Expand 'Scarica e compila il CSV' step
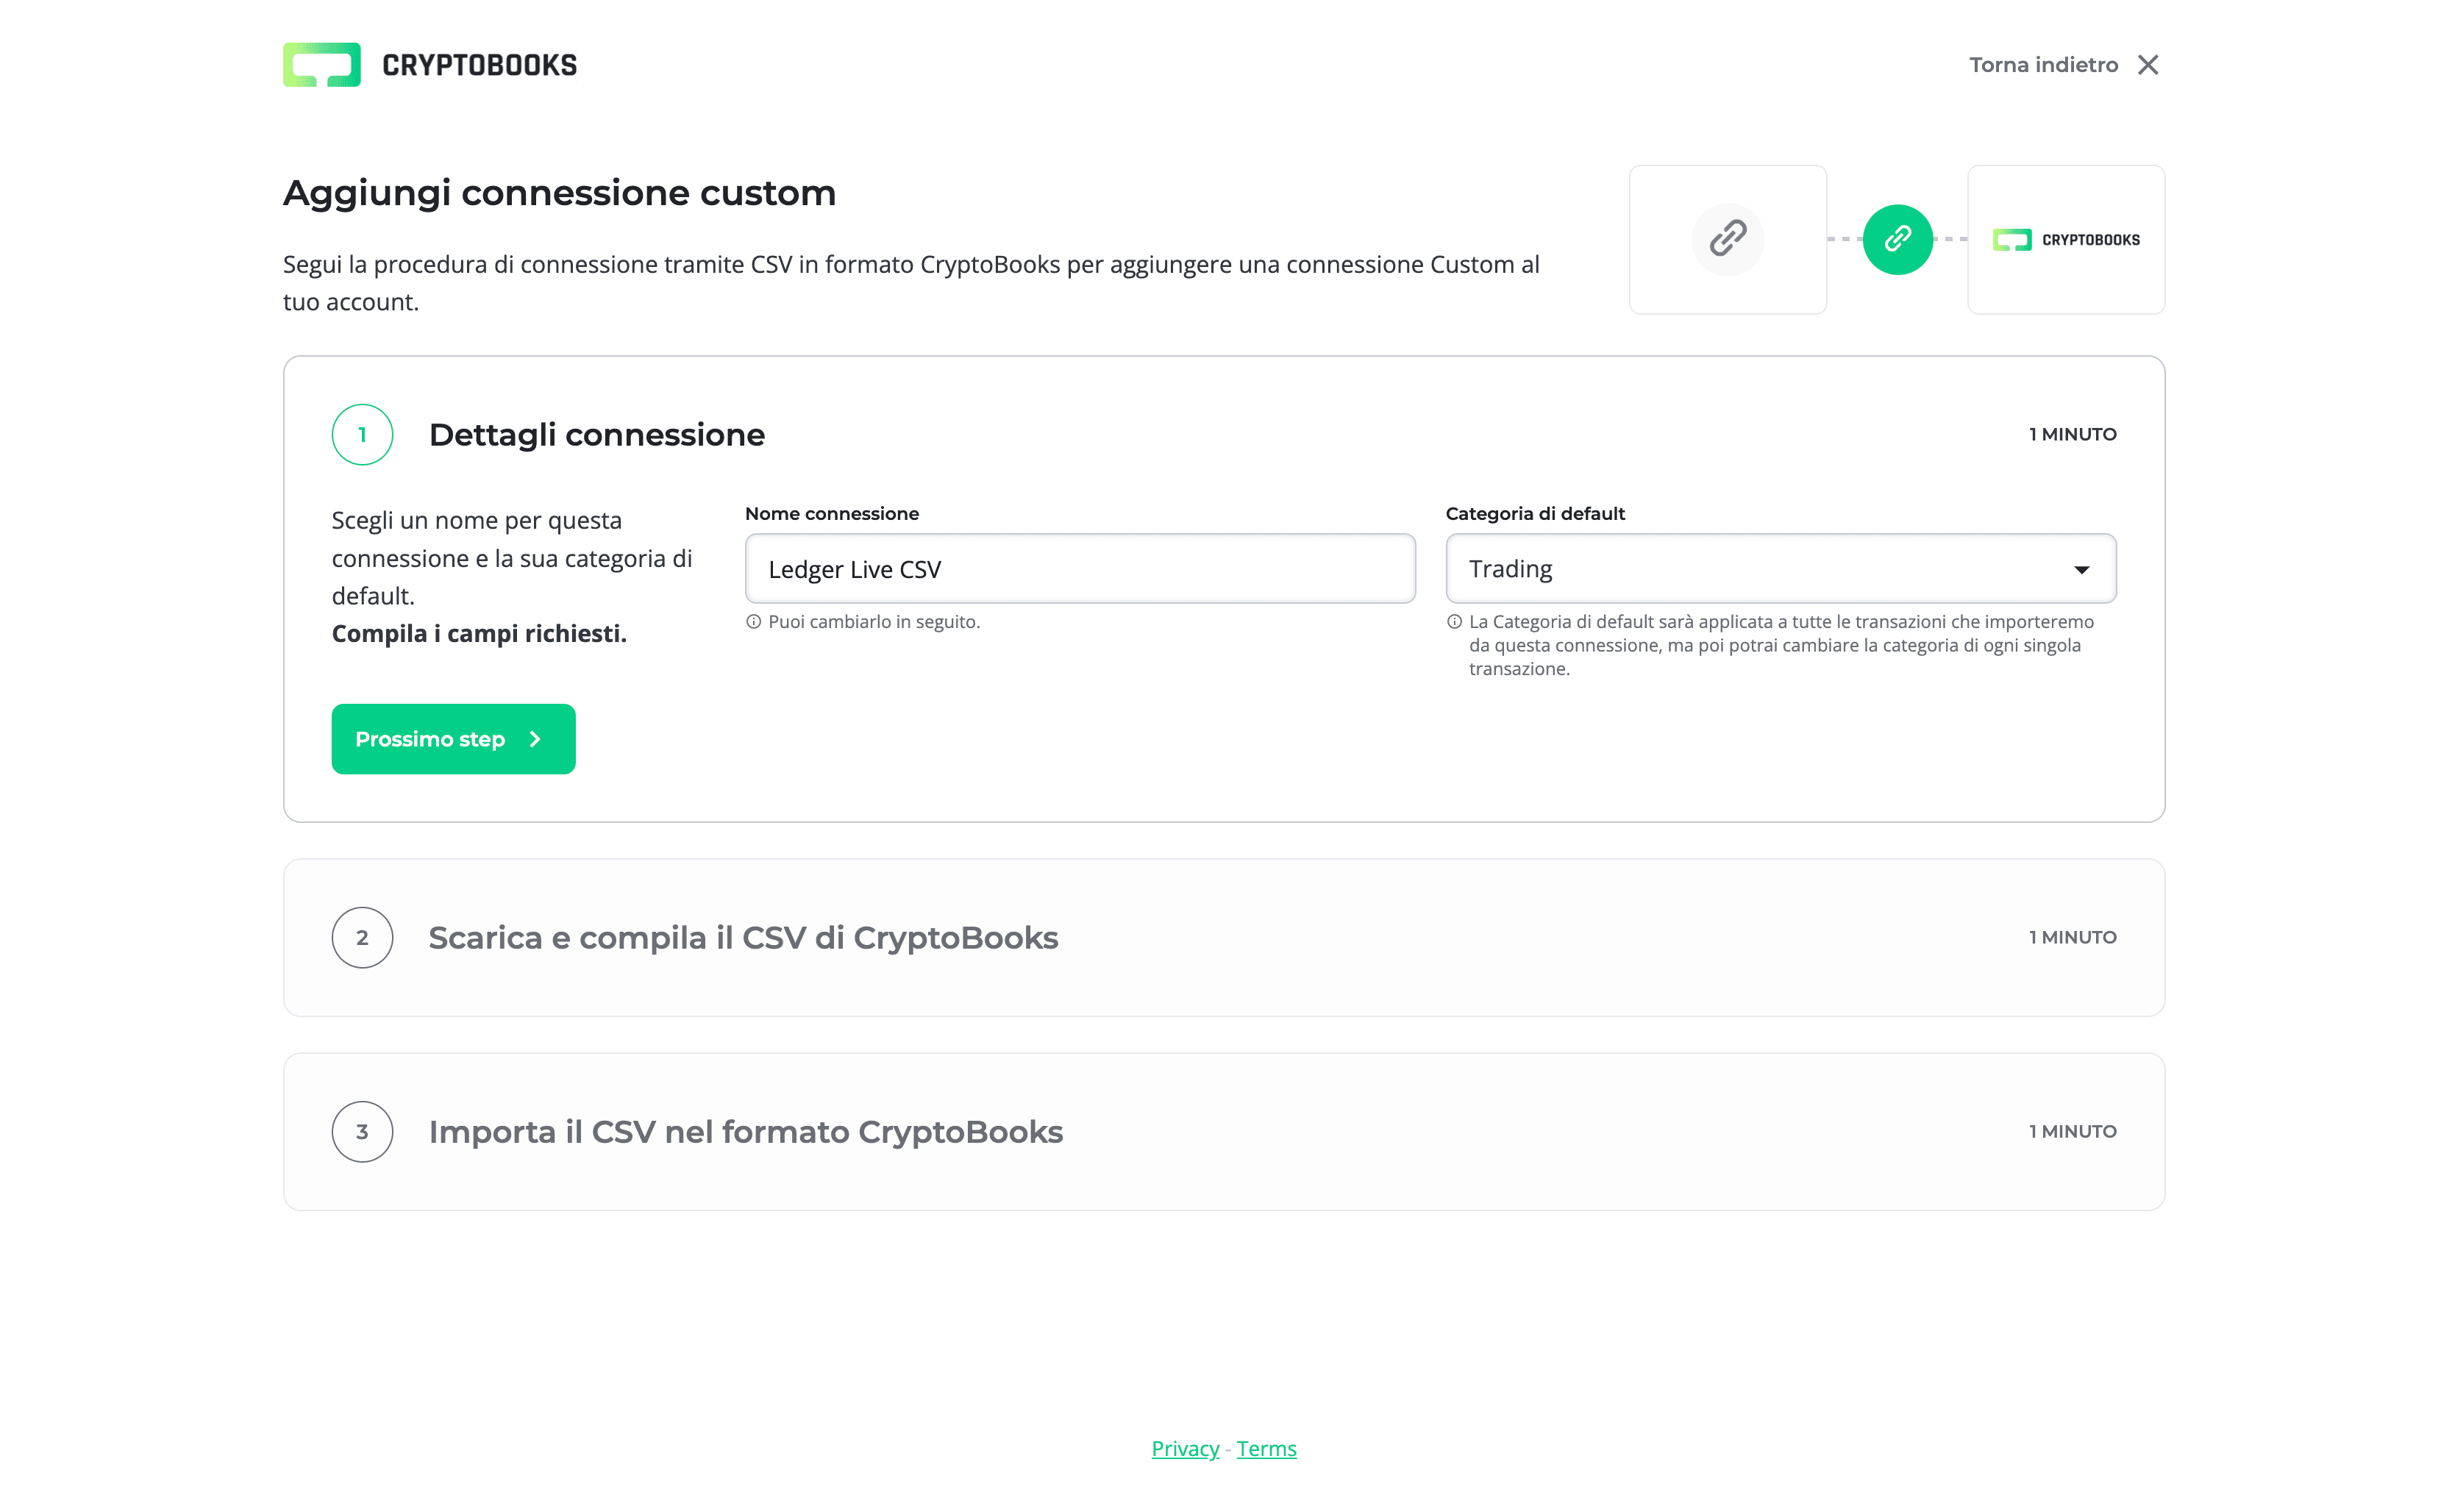This screenshot has width=2452, height=1512. 743,938
